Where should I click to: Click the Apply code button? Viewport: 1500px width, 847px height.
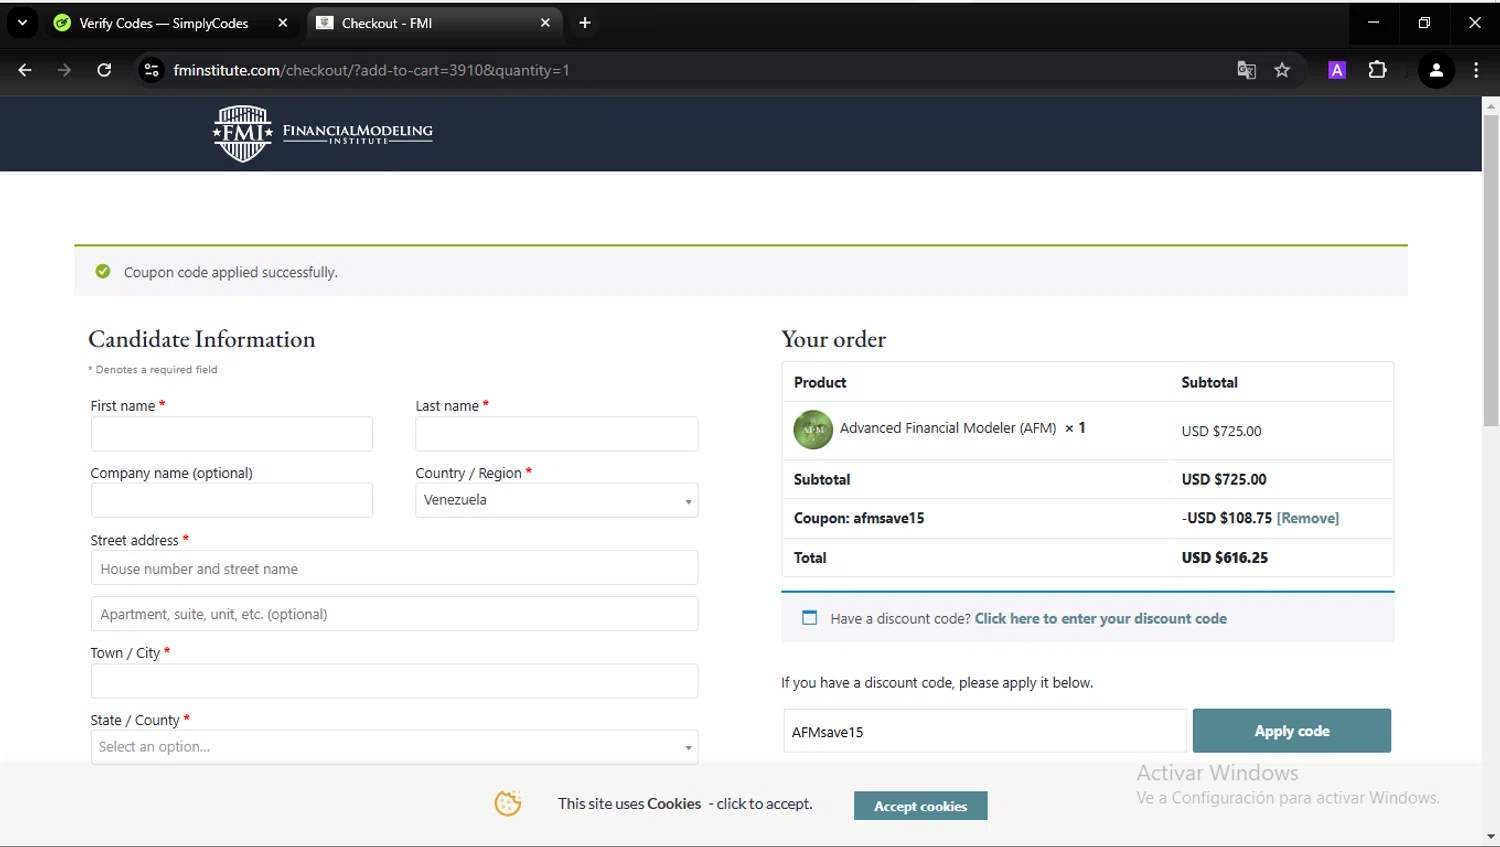tap(1292, 731)
